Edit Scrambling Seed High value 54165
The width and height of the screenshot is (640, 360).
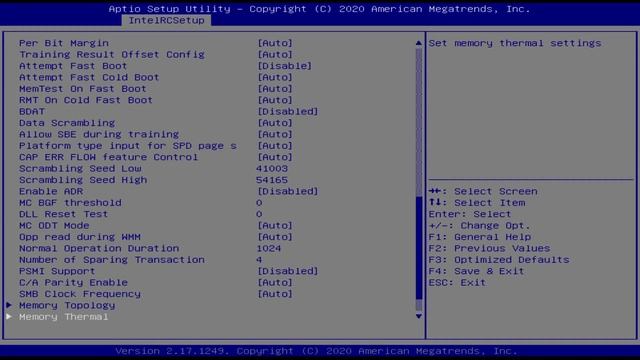272,180
